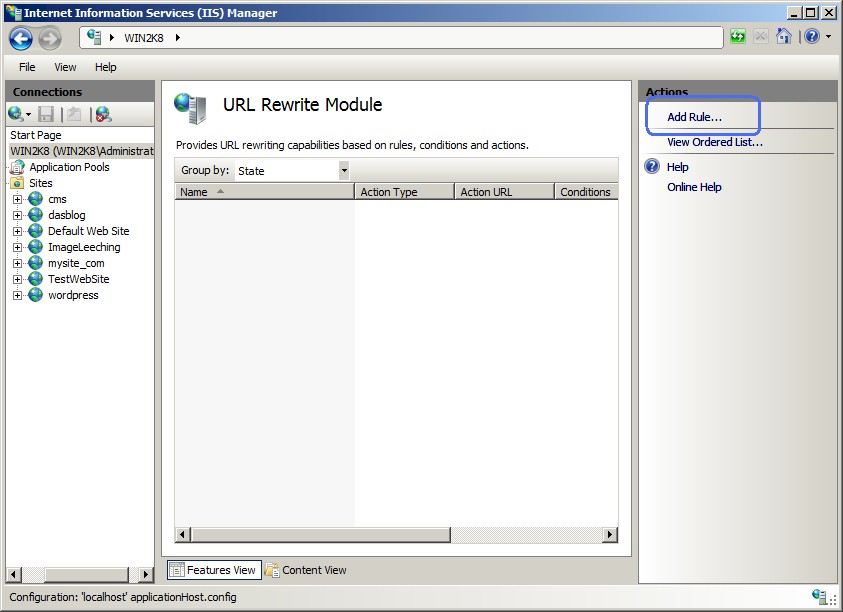This screenshot has height=612, width=843.
Task: Sort by Name column header
Action: [265, 191]
